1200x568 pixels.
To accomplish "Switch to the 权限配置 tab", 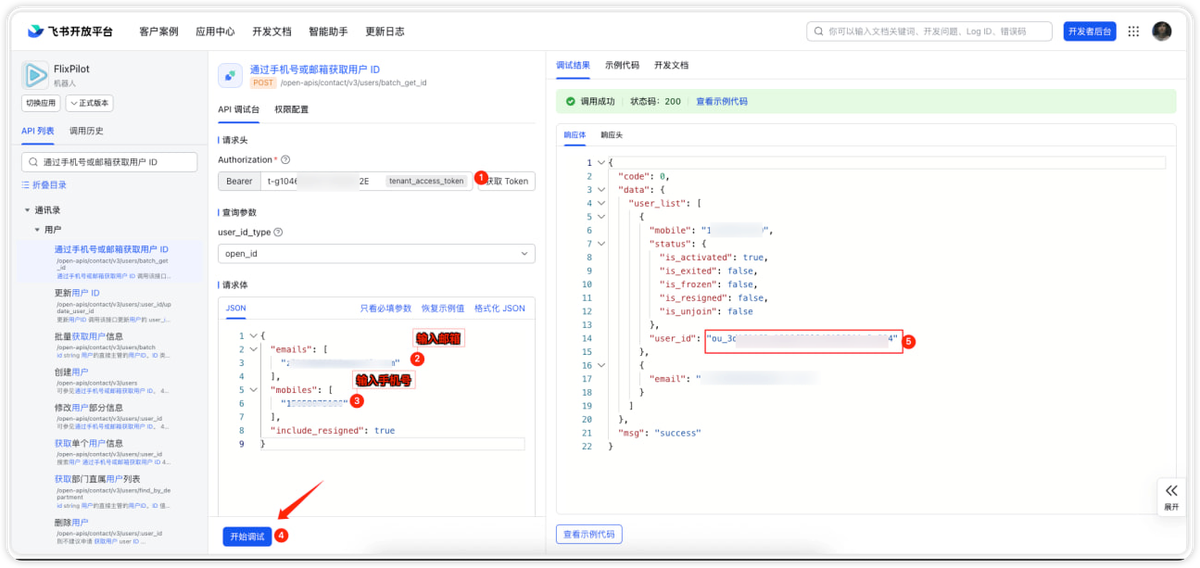I will 291,109.
